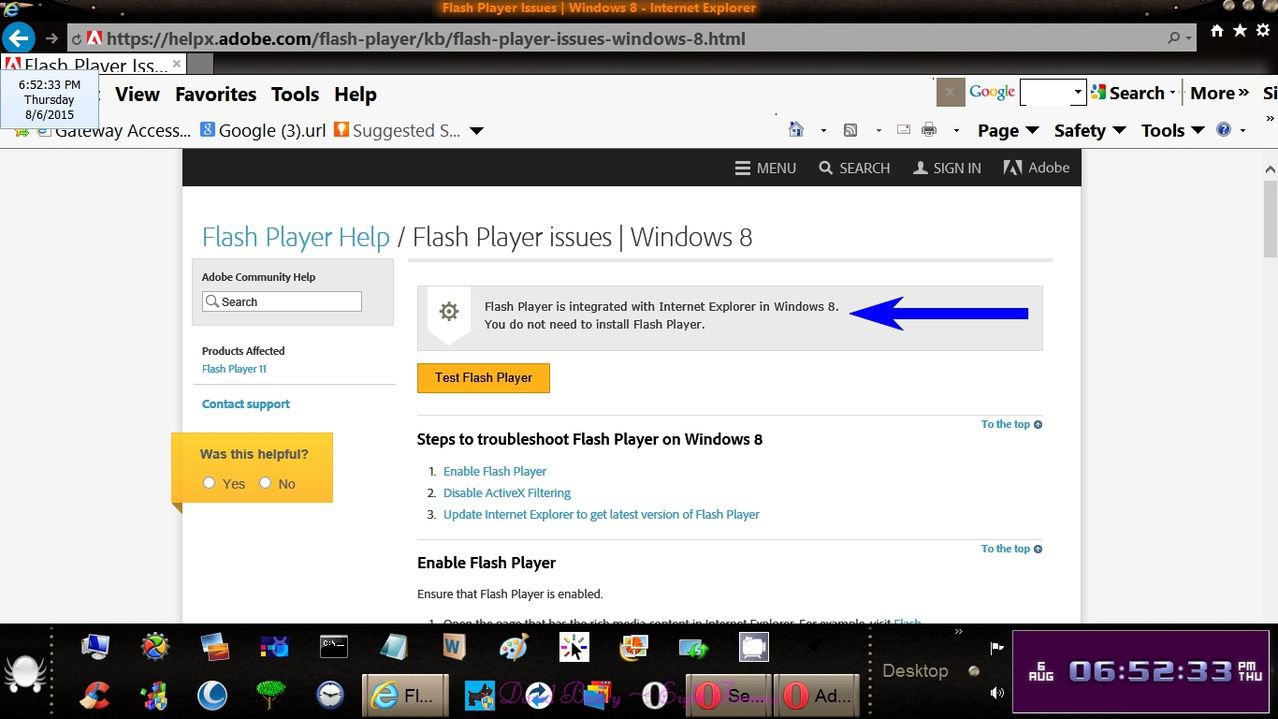Open the Help menu
The width and height of the screenshot is (1278, 719).
[355, 94]
